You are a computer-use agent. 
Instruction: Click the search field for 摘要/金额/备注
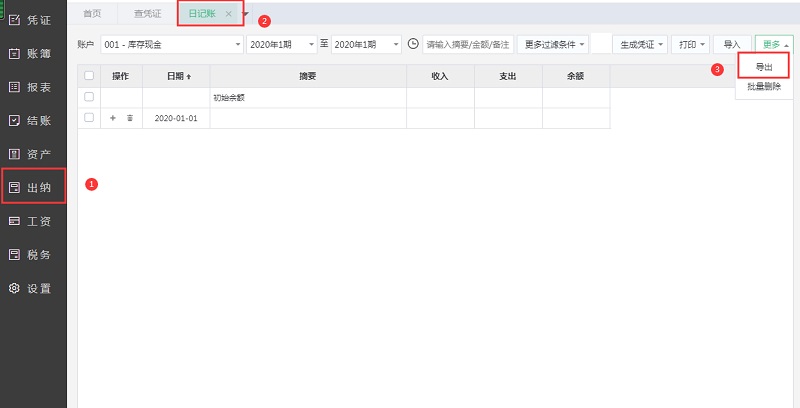[467, 45]
